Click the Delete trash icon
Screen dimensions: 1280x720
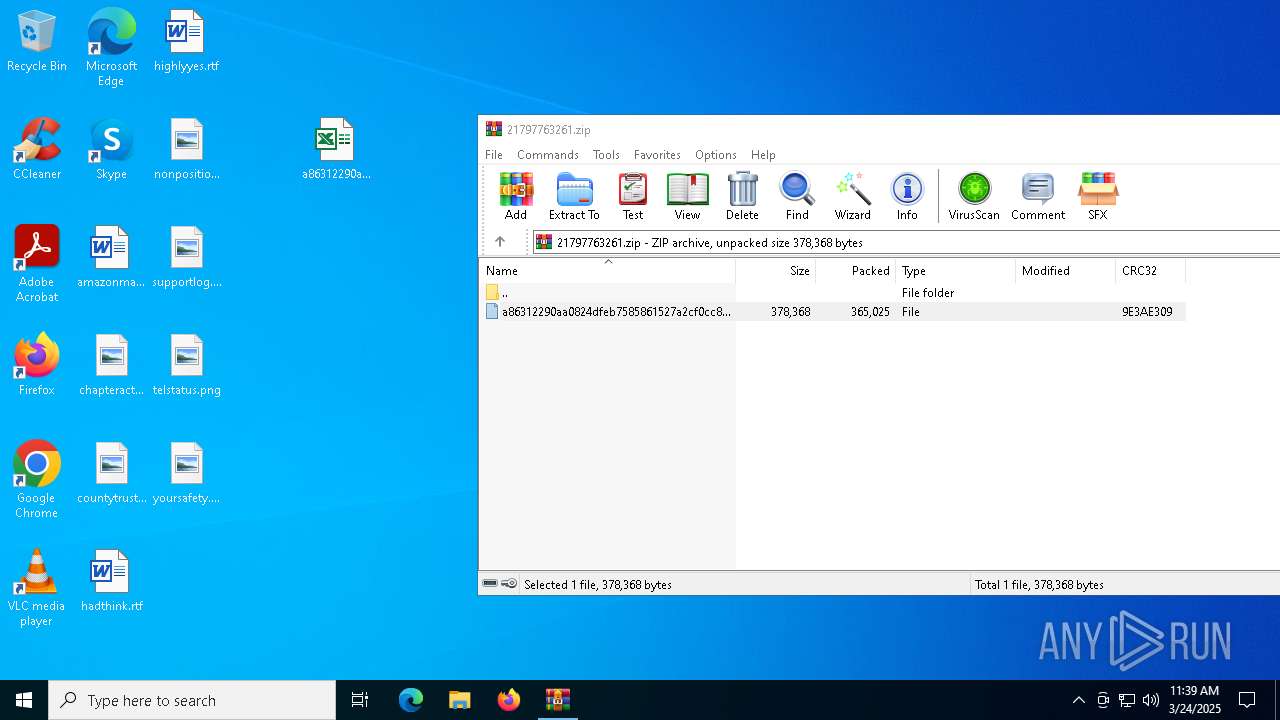click(742, 196)
